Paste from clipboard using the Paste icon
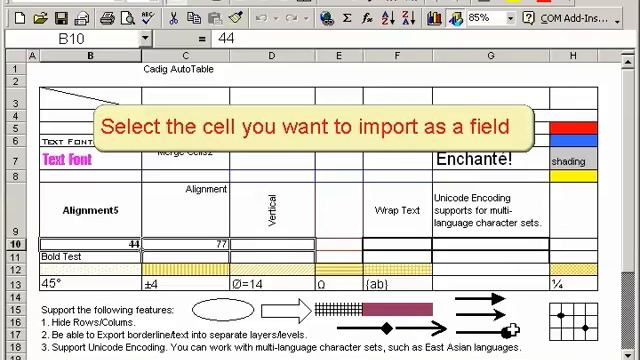 click(215, 18)
